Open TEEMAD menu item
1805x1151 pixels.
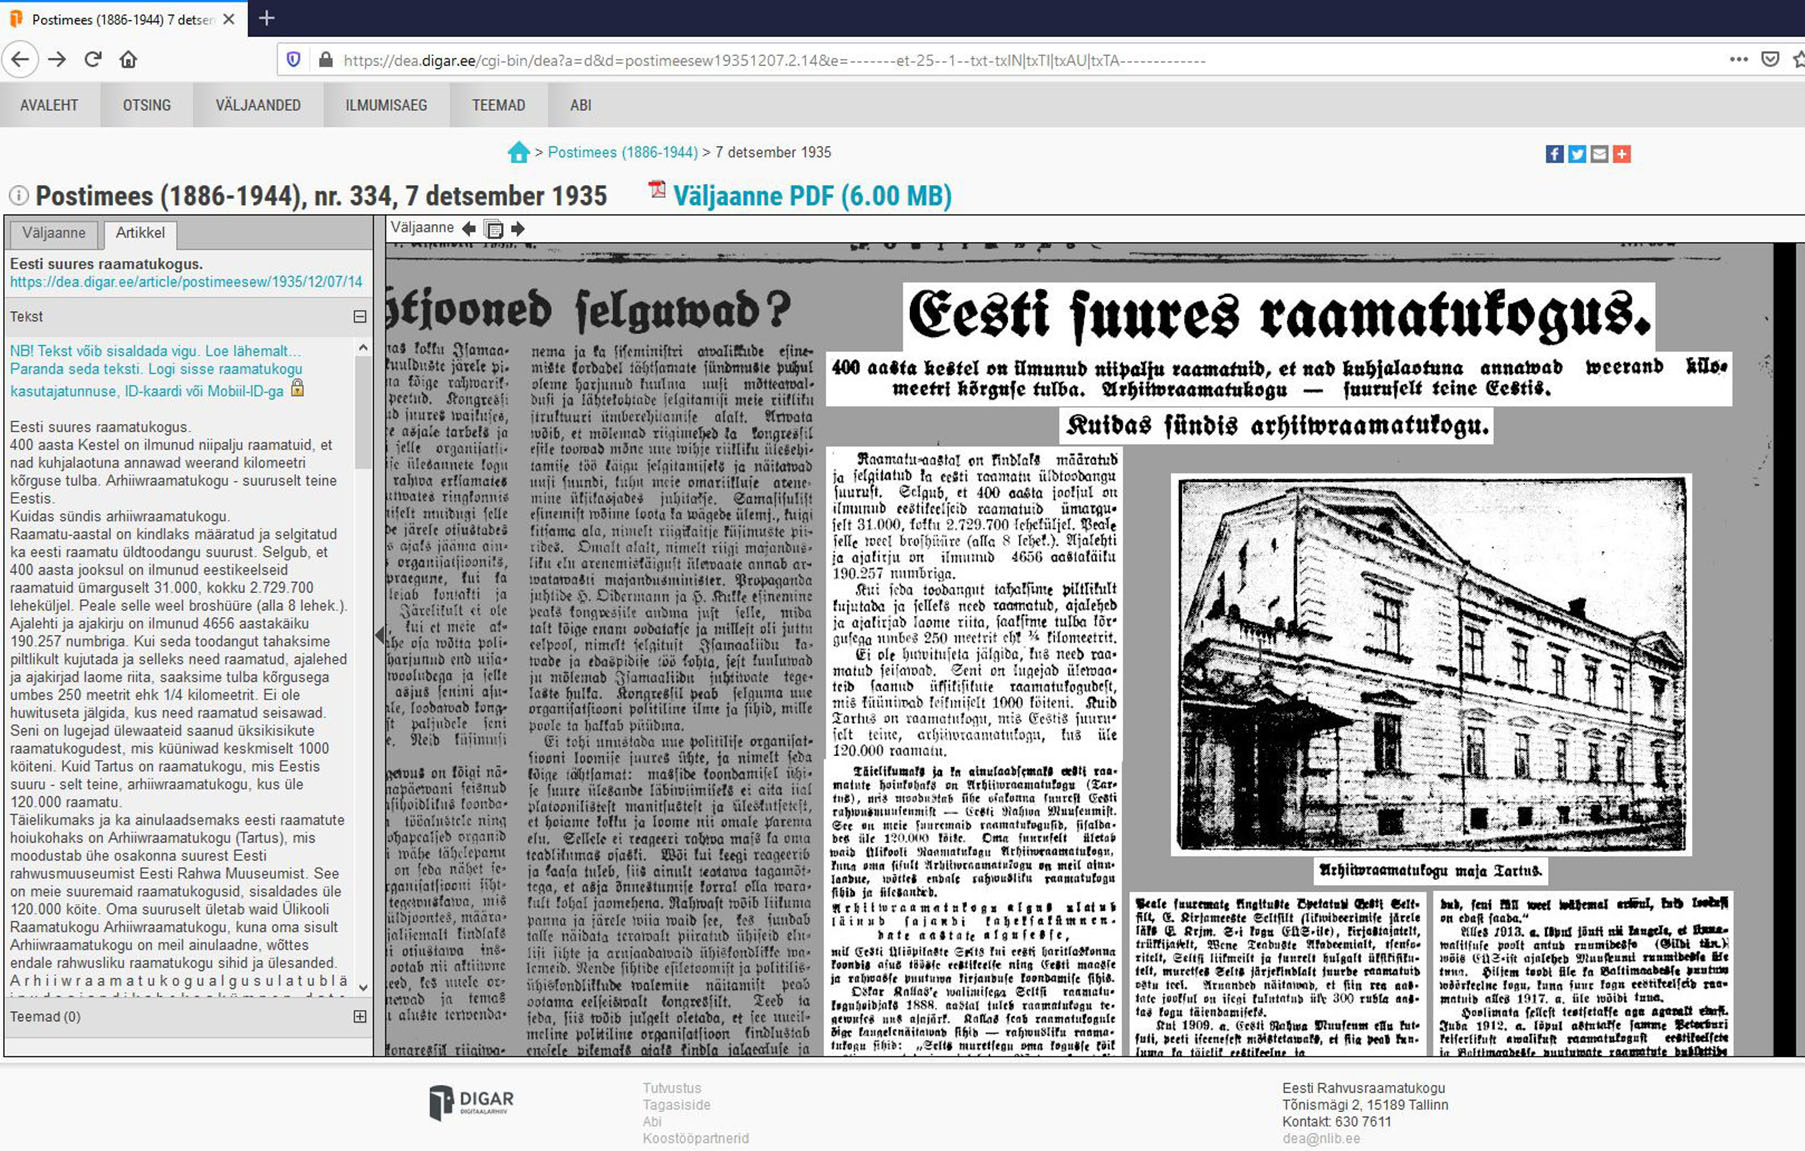tap(498, 105)
